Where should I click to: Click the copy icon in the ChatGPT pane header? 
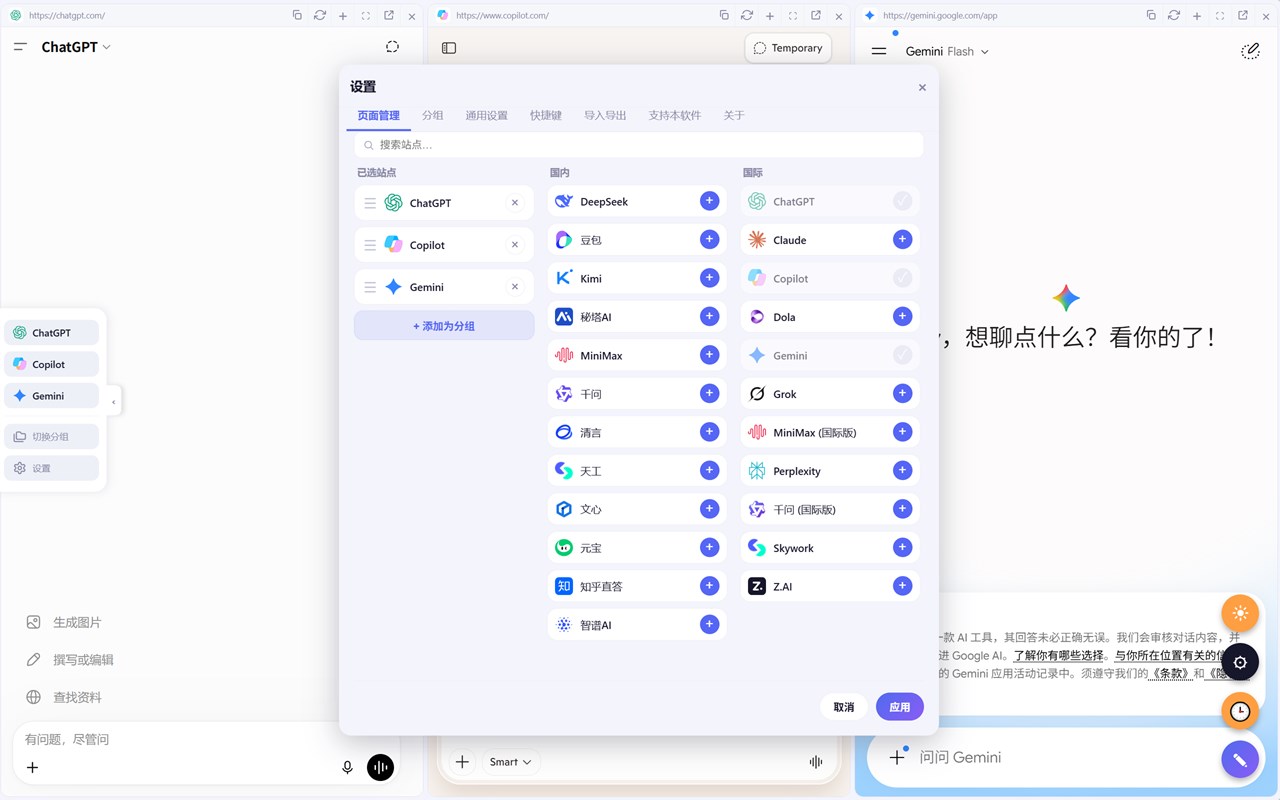pyautogui.click(x=297, y=16)
